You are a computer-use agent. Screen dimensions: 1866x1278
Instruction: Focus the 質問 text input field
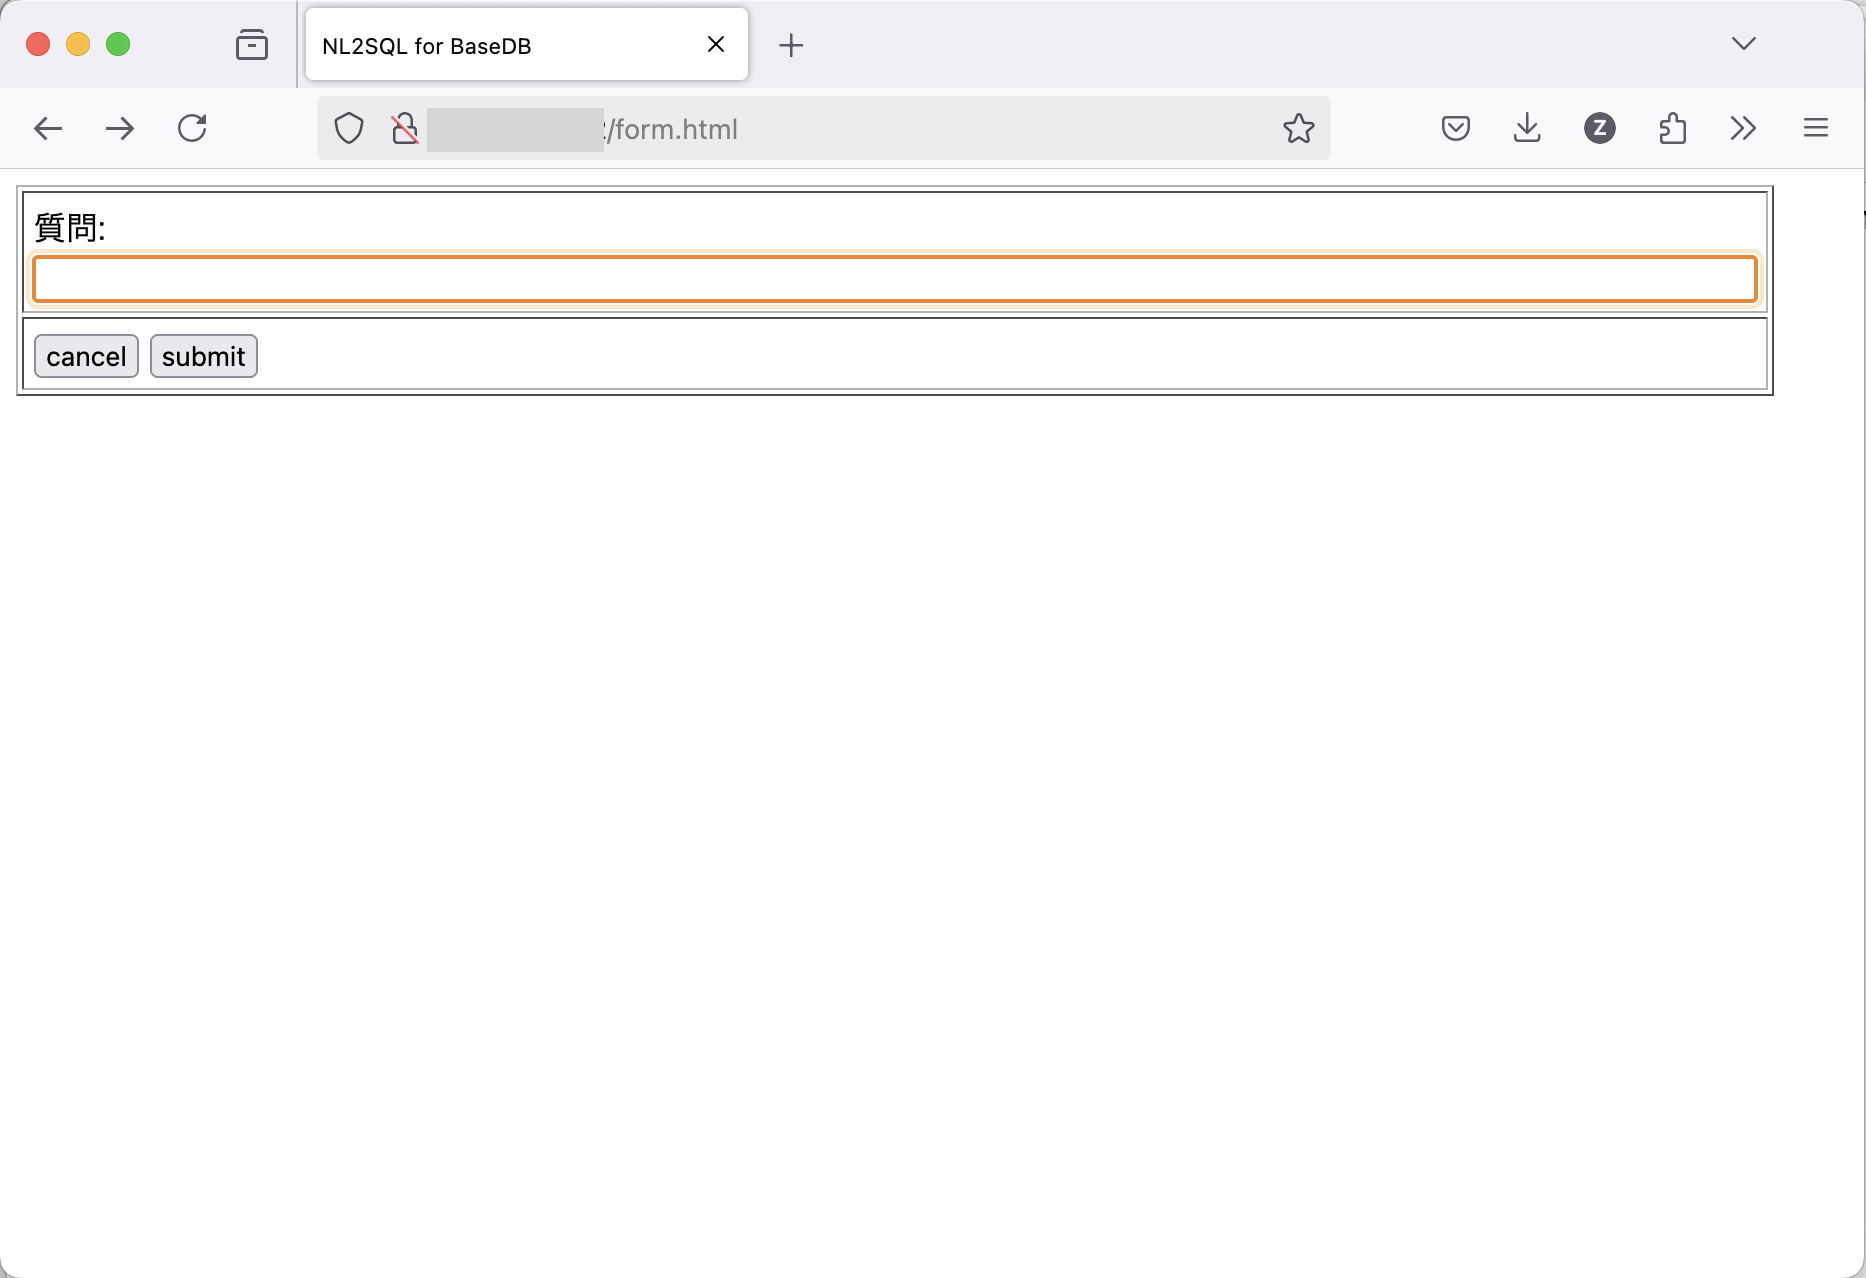point(895,279)
